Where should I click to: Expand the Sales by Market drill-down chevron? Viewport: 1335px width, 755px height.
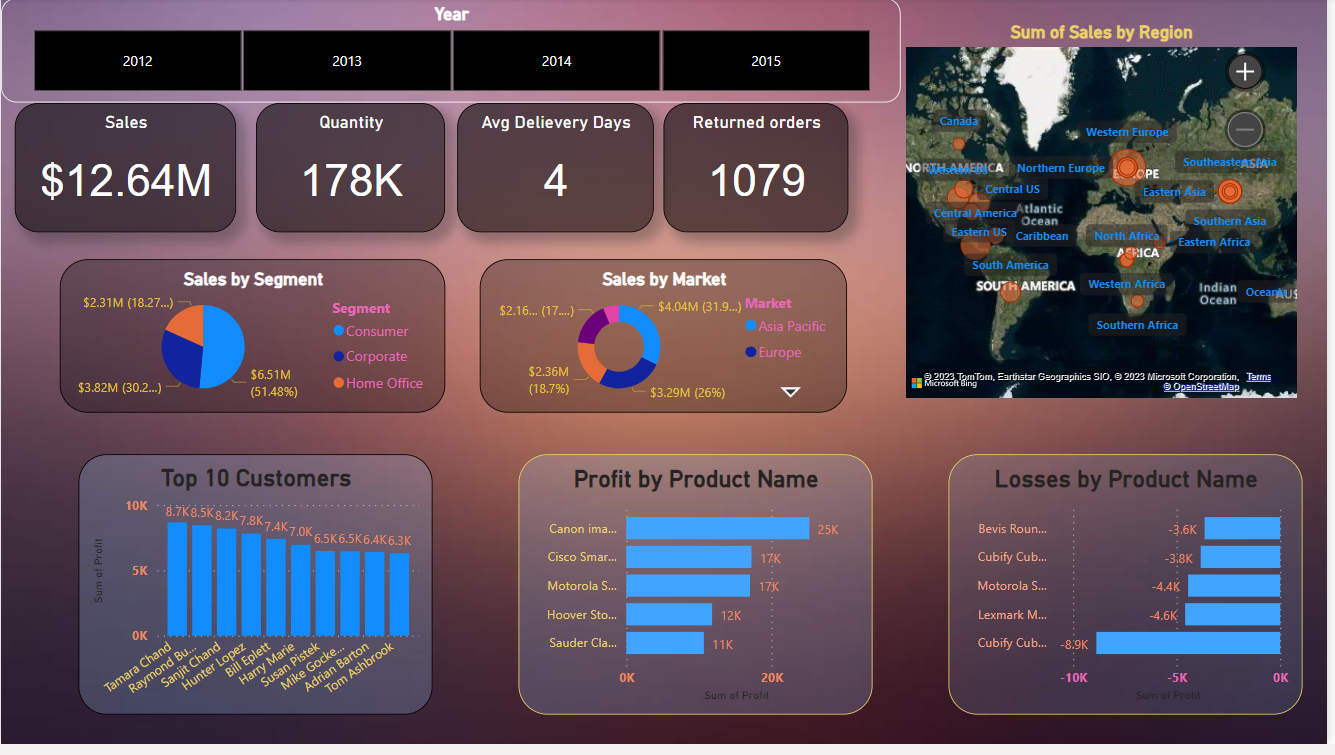point(790,392)
